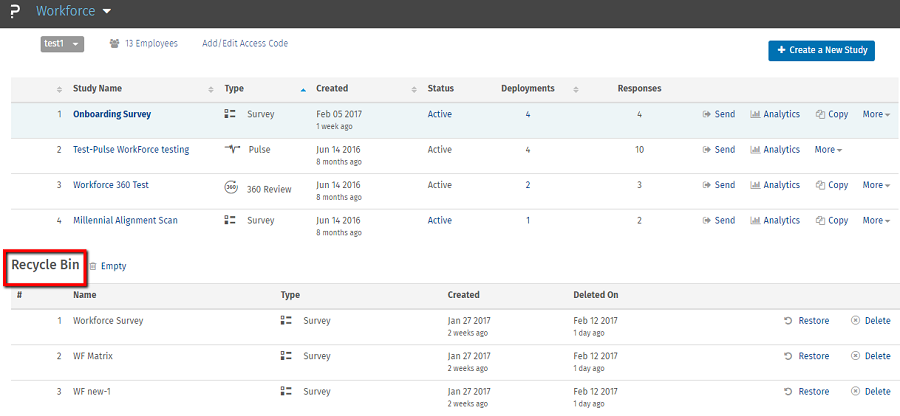Click the 13 Employees people icon

[115, 44]
